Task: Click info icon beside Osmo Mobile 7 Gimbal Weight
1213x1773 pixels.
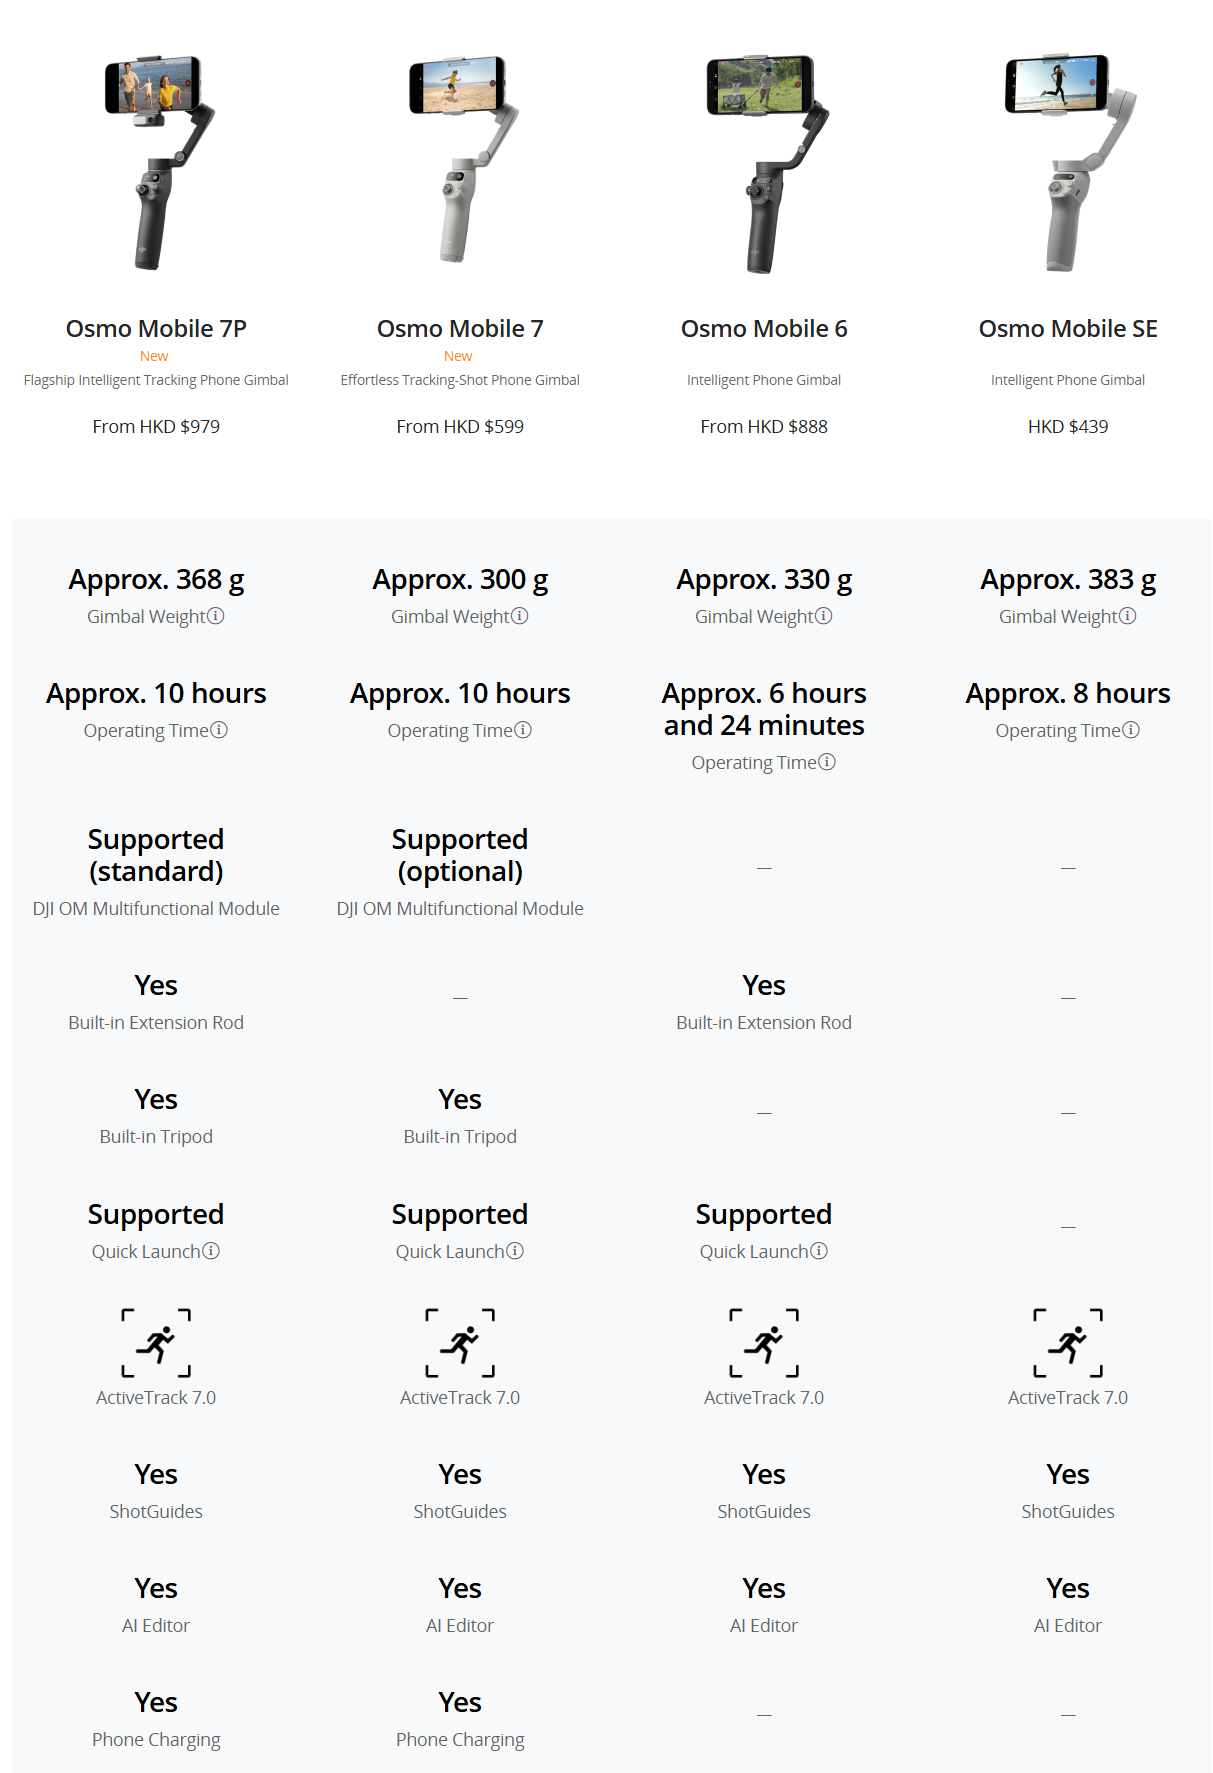Action: click(x=520, y=616)
